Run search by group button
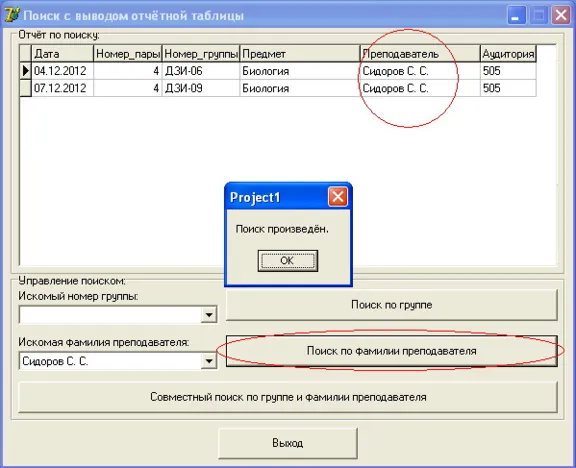The image size is (576, 468). [392, 305]
